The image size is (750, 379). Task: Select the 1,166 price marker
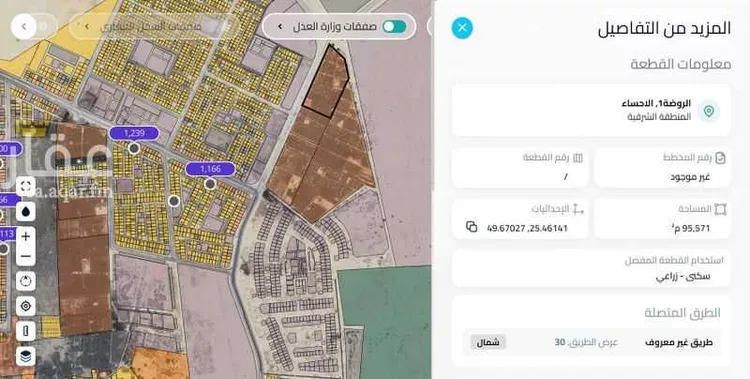click(210, 169)
